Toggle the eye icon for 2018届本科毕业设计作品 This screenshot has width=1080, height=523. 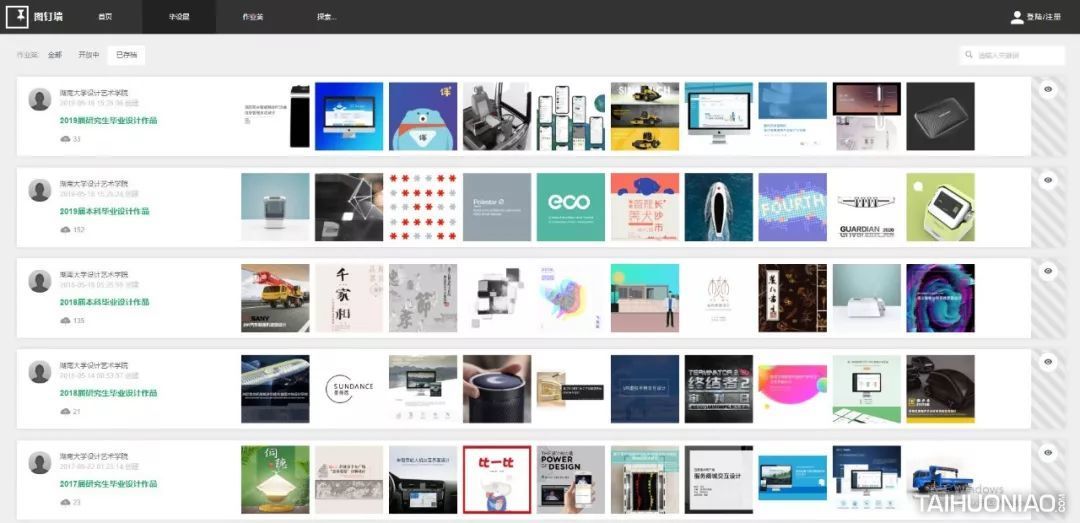click(x=1048, y=271)
